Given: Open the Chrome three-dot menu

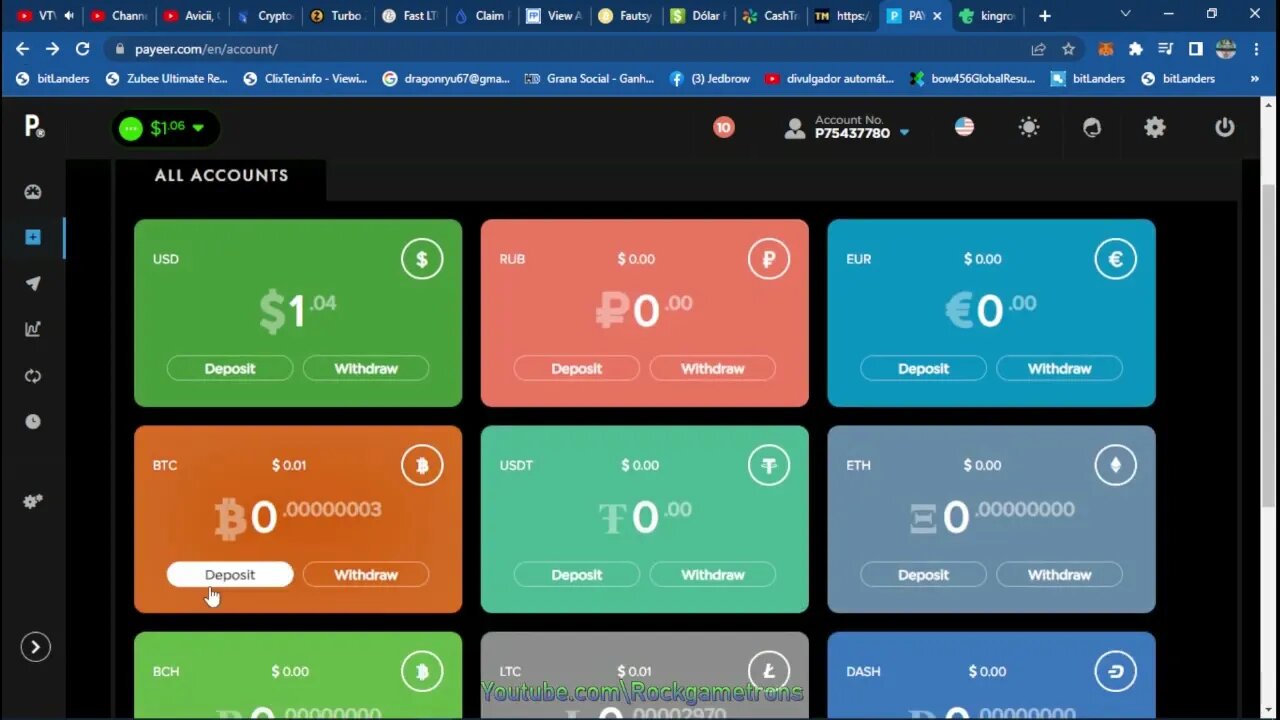Looking at the screenshot, I should pyautogui.click(x=1256, y=48).
